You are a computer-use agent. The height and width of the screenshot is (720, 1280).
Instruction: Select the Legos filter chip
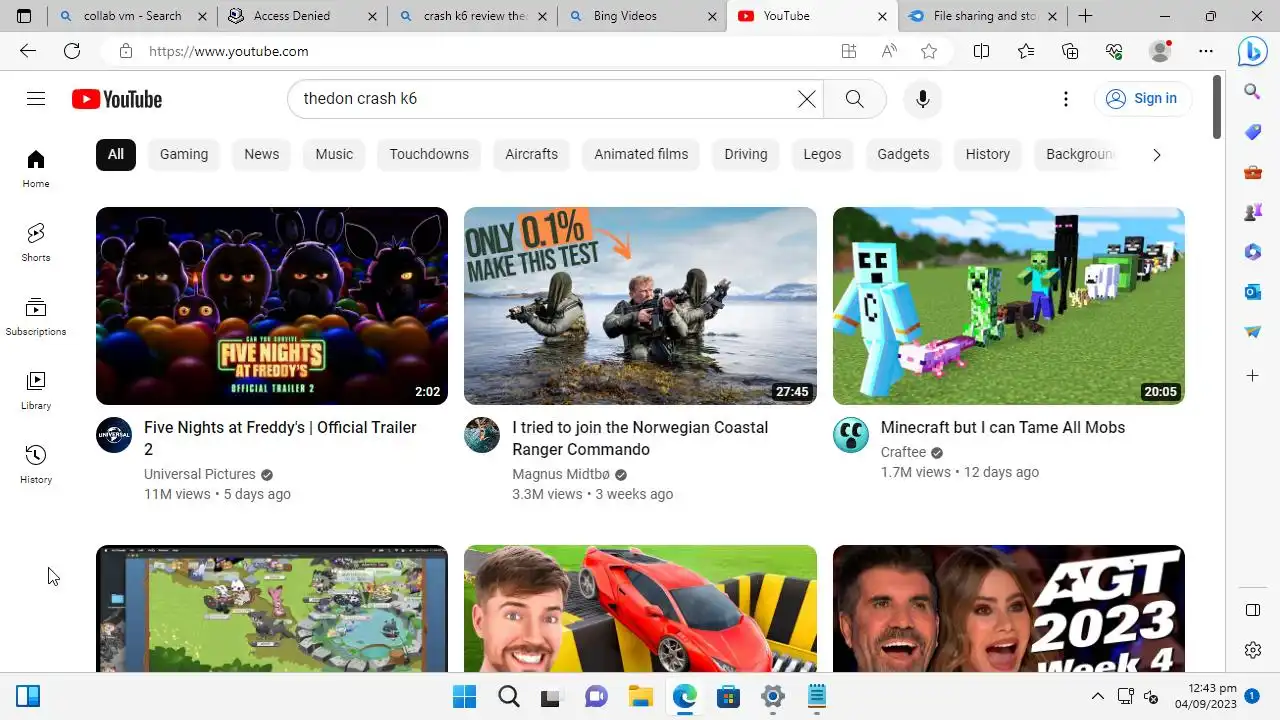tap(822, 154)
